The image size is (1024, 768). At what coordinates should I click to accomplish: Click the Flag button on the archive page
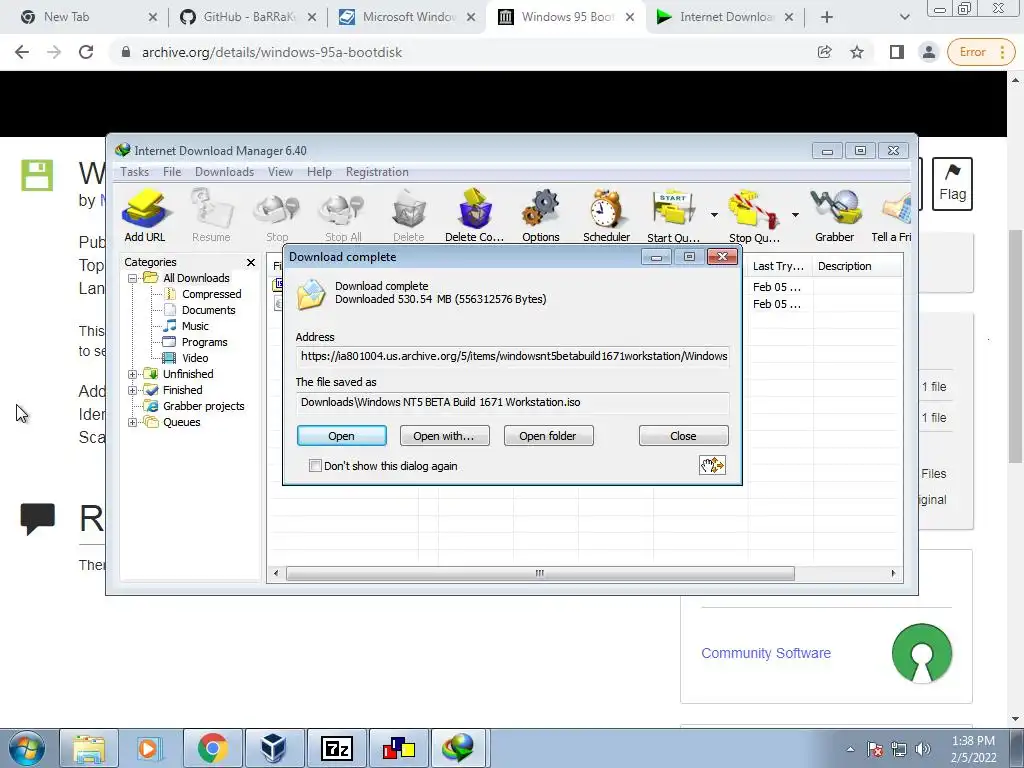(952, 184)
